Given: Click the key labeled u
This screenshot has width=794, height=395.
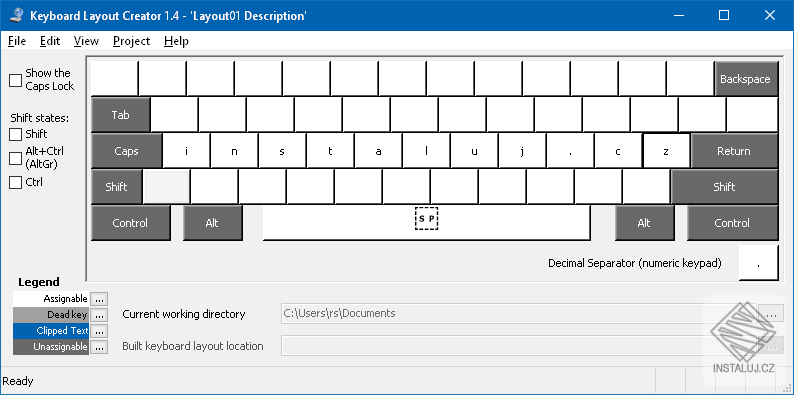Looking at the screenshot, I should coord(474,151).
